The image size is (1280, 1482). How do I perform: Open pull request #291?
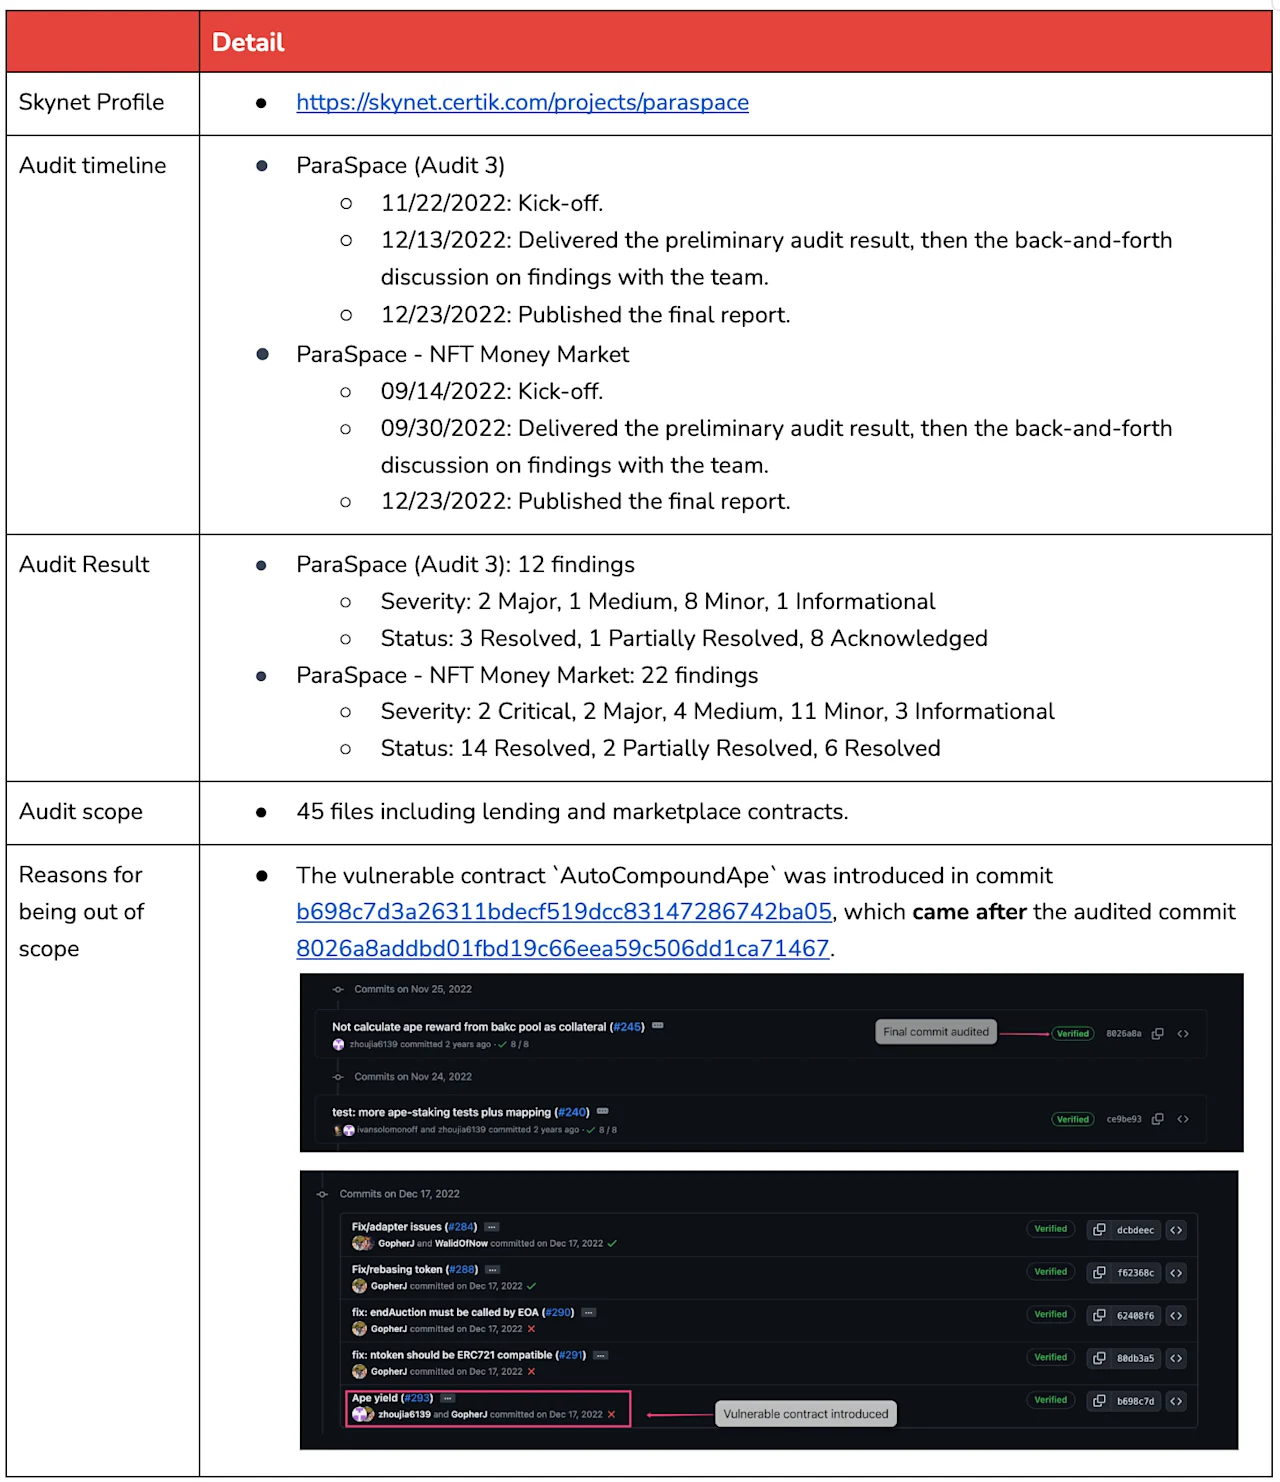570,1356
